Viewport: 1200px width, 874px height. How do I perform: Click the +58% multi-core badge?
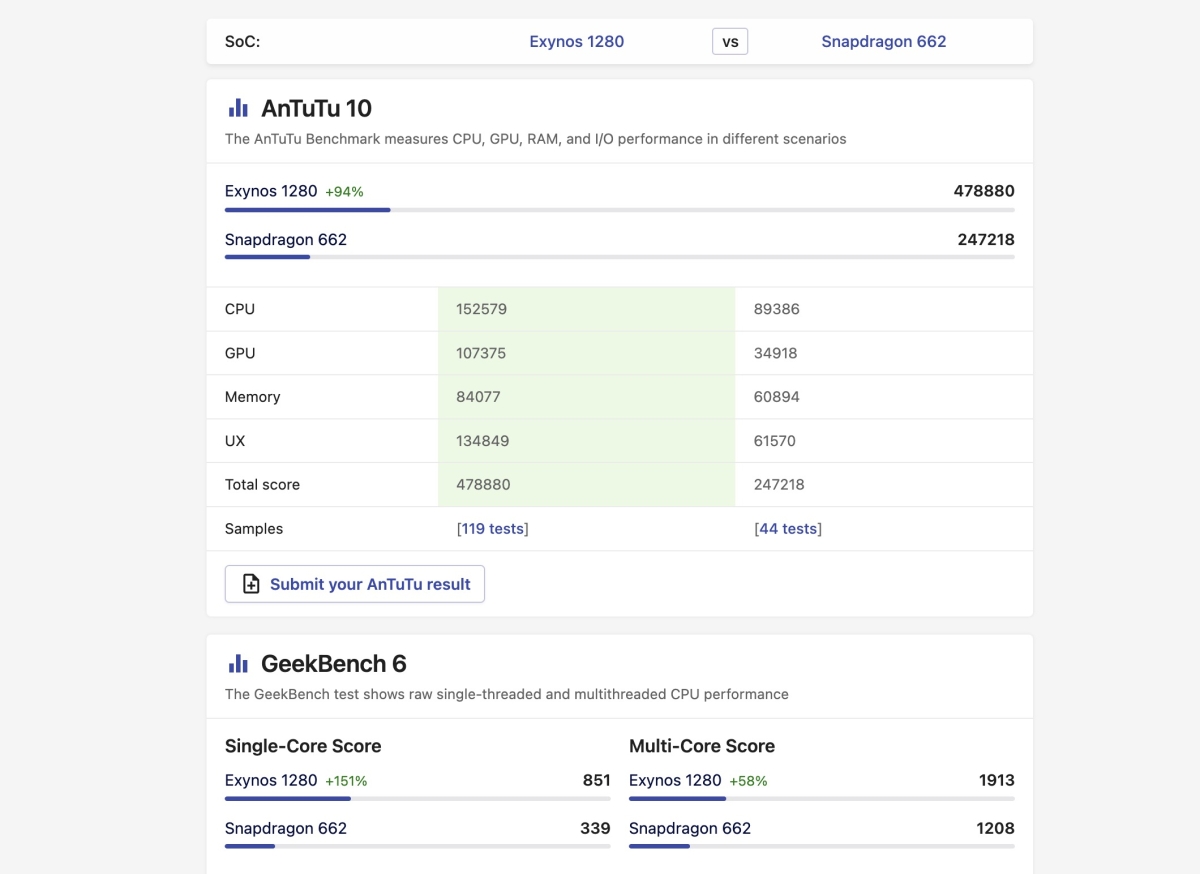pyautogui.click(x=748, y=781)
